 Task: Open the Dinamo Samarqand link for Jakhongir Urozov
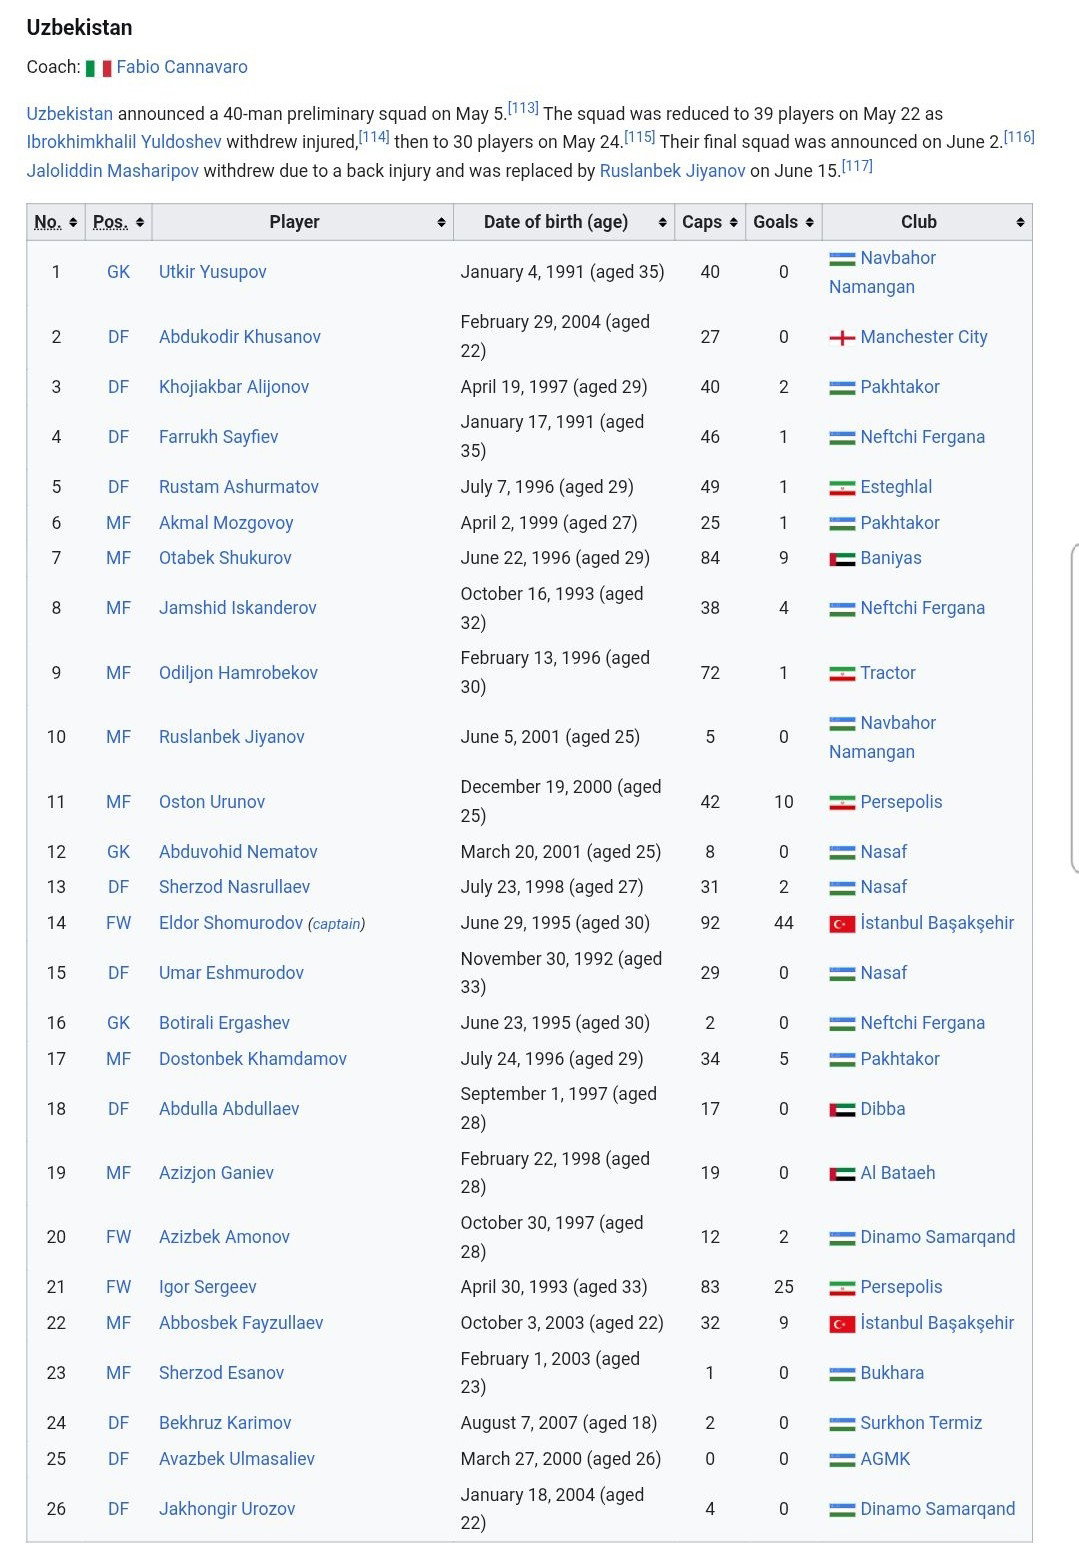click(x=937, y=1509)
